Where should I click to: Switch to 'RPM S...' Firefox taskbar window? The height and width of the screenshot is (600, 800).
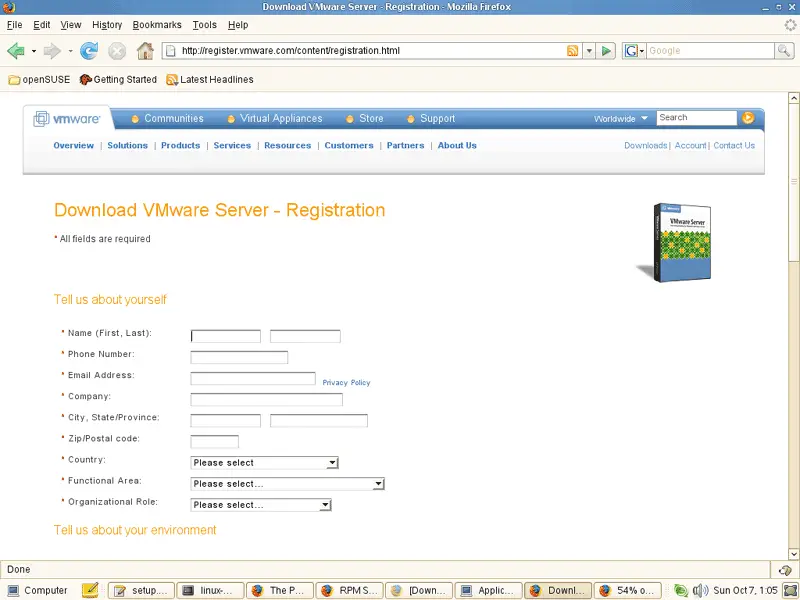[349, 590]
